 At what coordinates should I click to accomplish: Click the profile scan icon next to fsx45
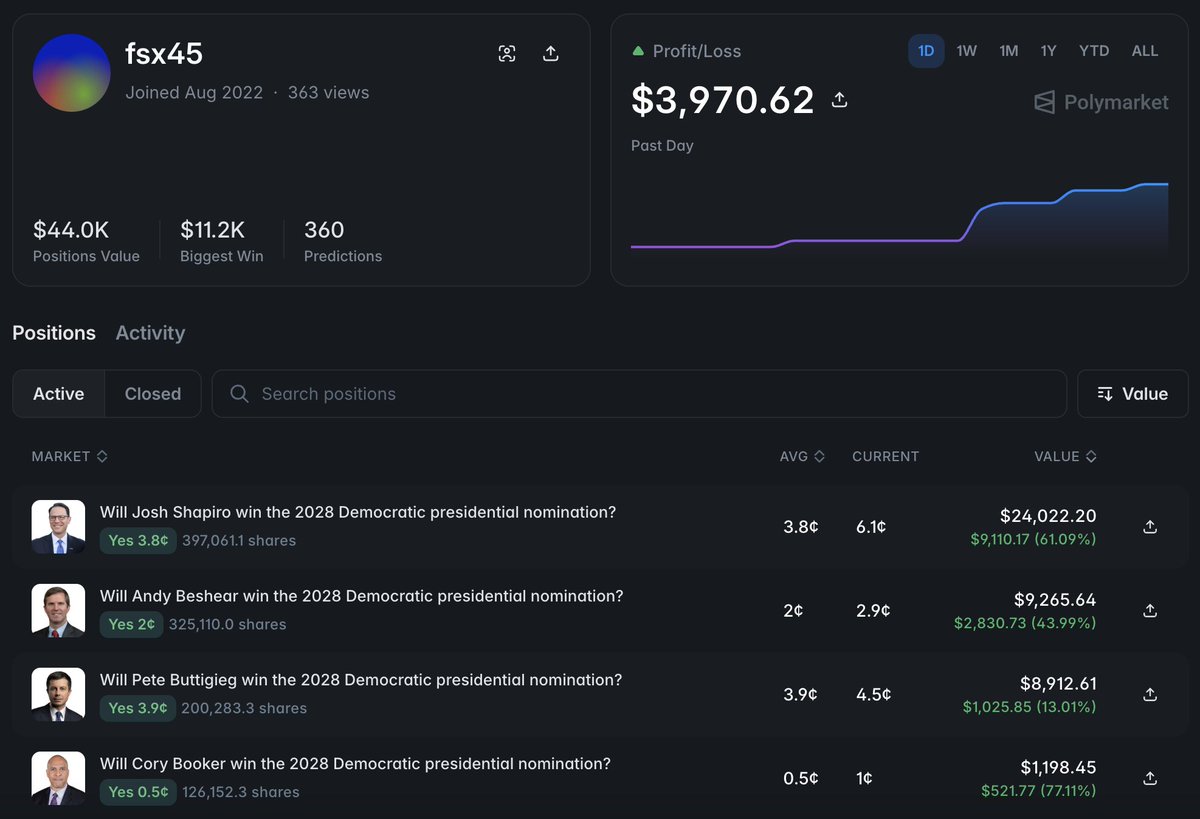point(507,54)
